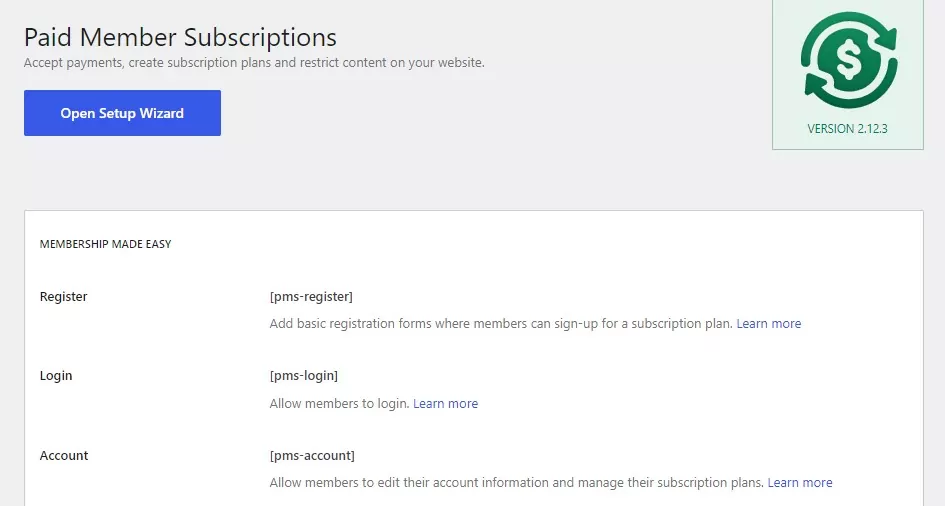
Task: Click the 'Allow members to edit their account' description
Action: pos(516,483)
